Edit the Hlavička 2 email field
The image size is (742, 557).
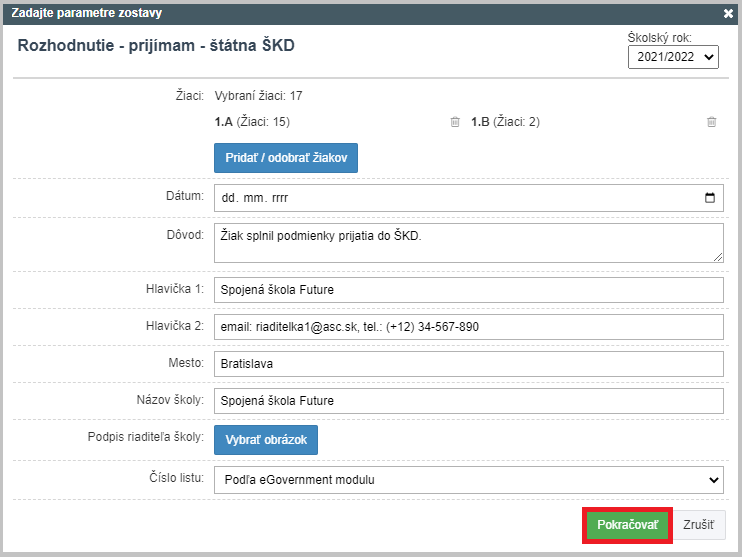tap(468, 327)
